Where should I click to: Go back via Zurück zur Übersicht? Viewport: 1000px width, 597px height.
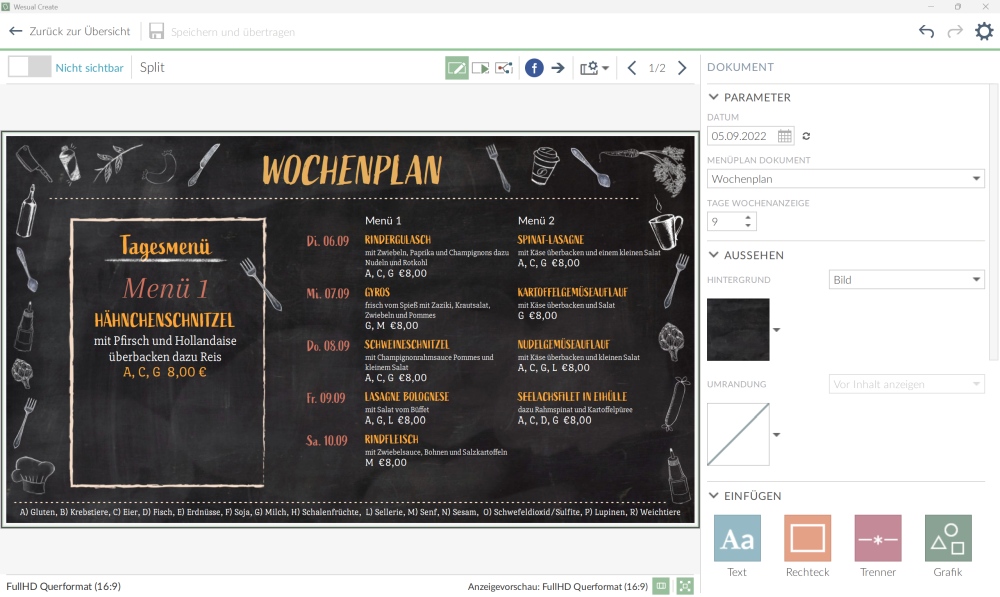pos(70,31)
